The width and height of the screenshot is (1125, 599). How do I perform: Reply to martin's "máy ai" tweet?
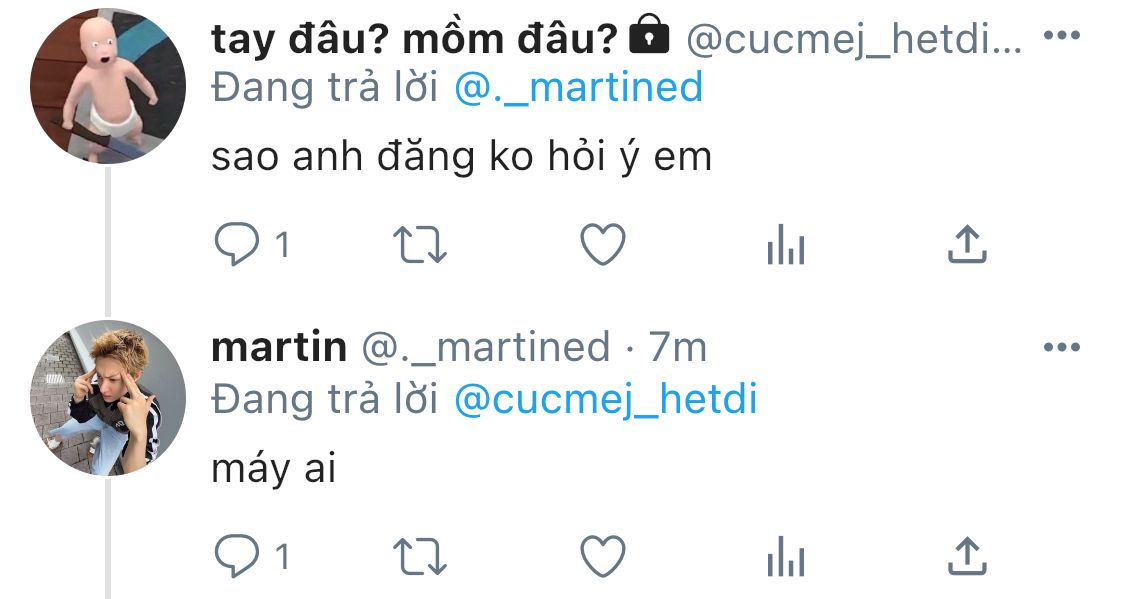(236, 557)
